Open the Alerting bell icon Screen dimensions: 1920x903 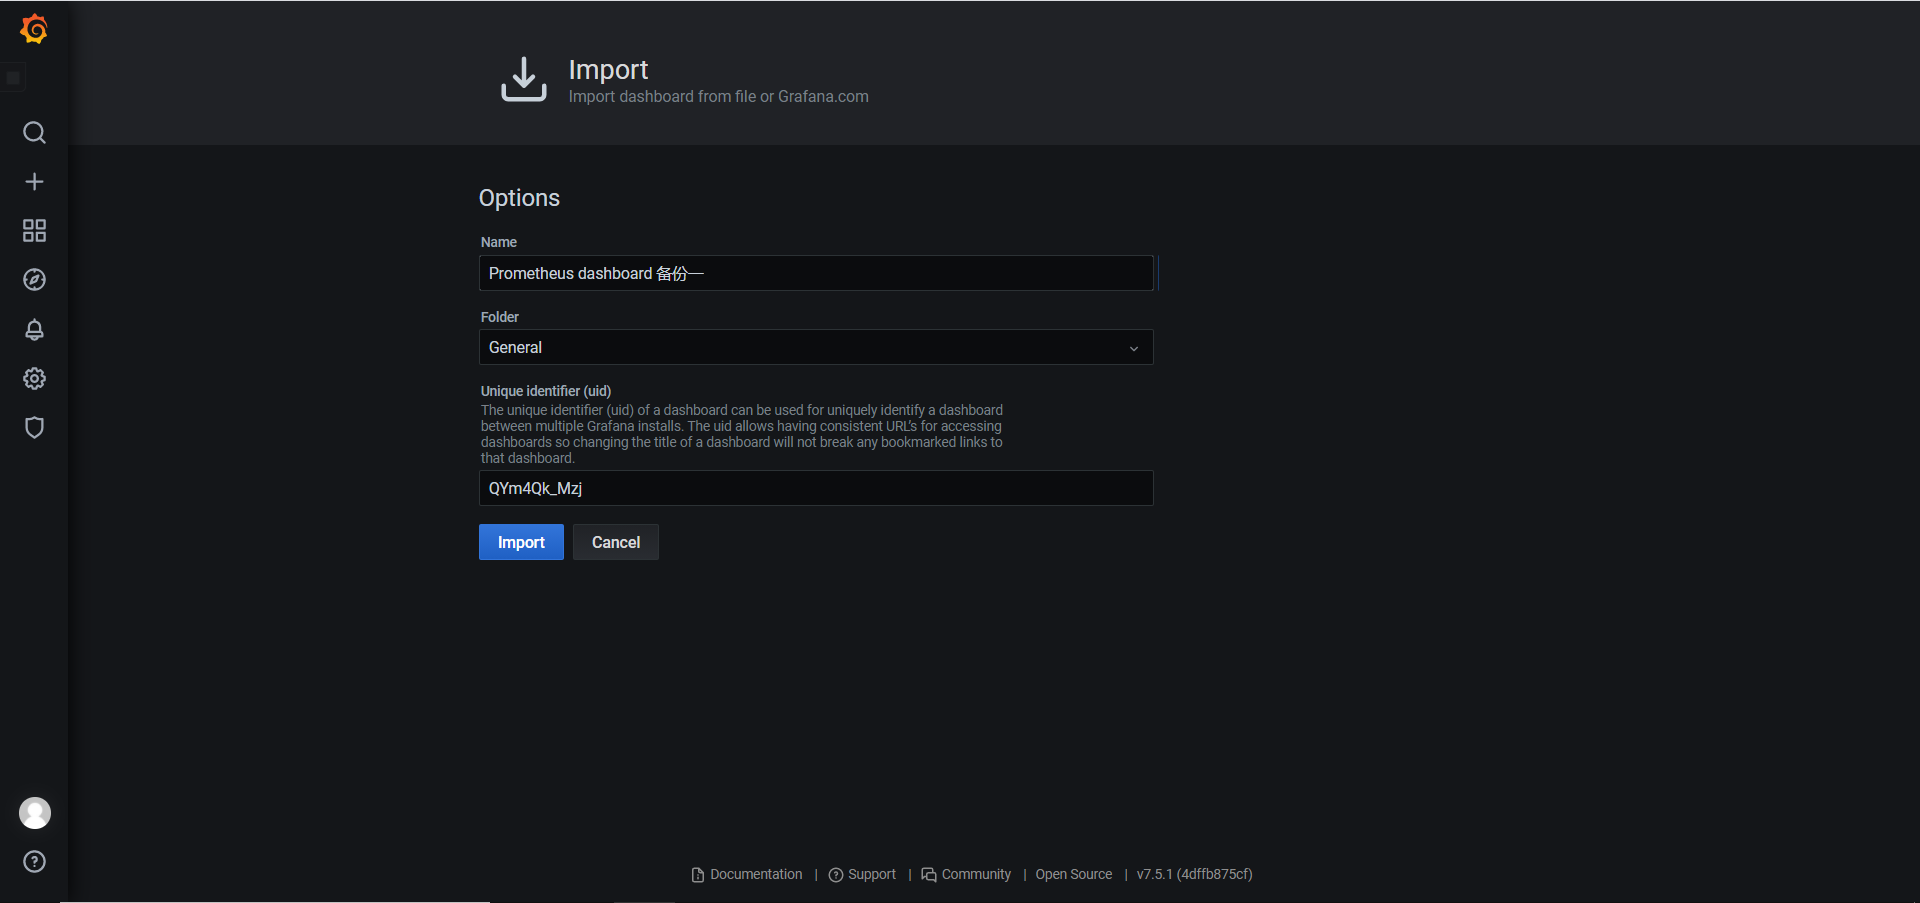click(34, 329)
